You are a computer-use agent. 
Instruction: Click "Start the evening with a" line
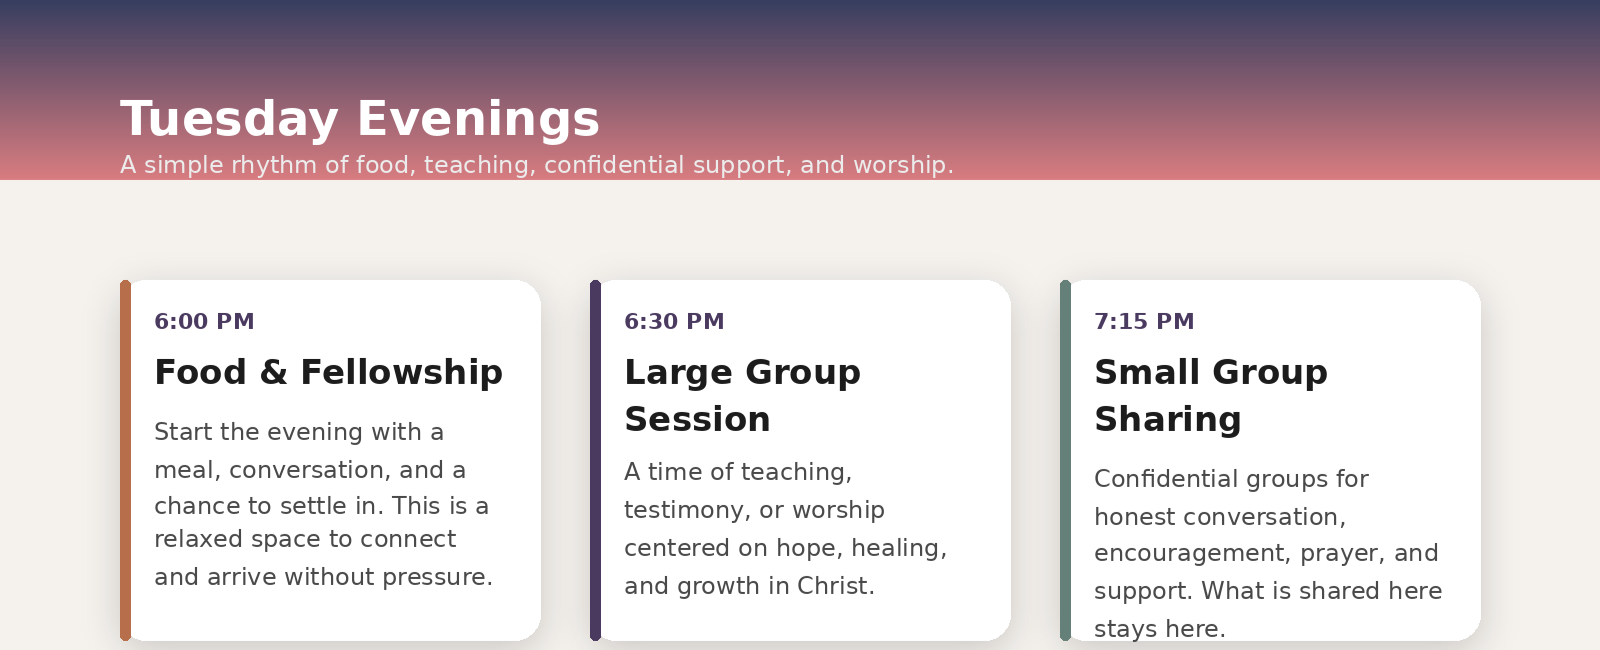299,432
